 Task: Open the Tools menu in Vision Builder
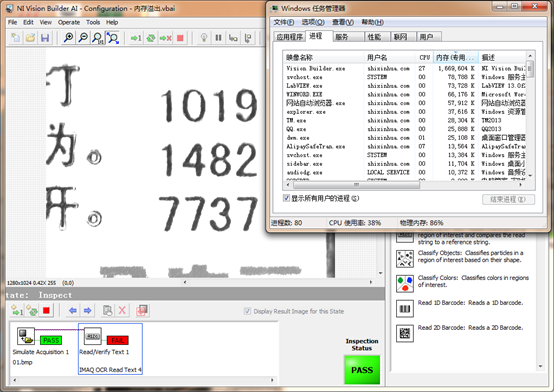click(x=93, y=22)
